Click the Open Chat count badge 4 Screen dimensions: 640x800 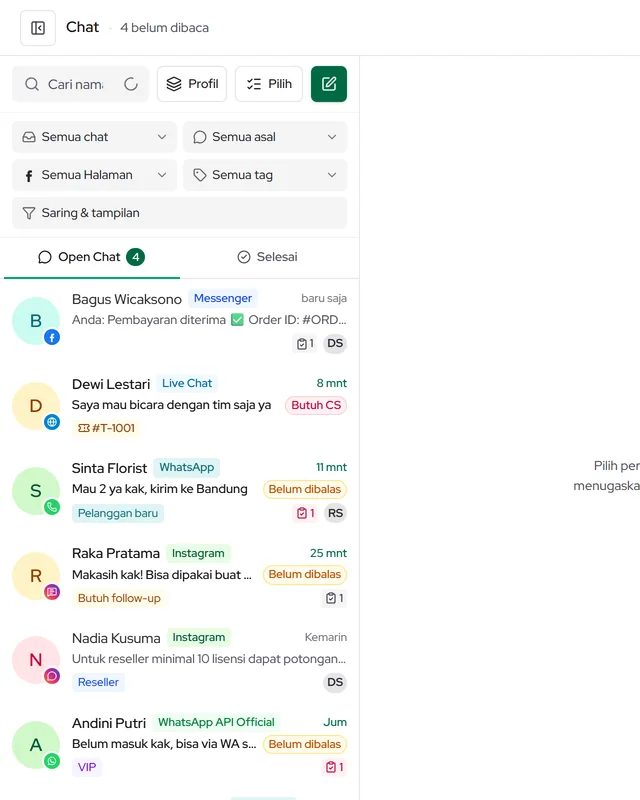coord(136,257)
